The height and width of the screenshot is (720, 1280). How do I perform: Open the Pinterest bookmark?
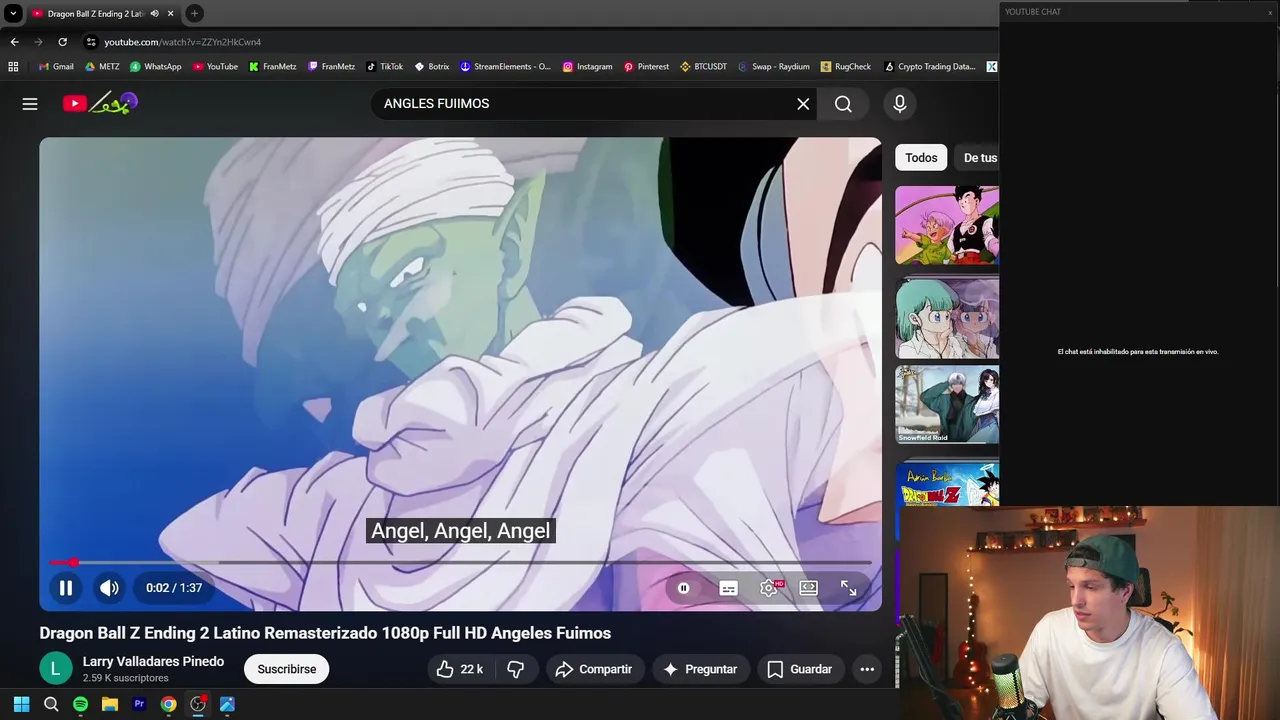click(x=646, y=67)
